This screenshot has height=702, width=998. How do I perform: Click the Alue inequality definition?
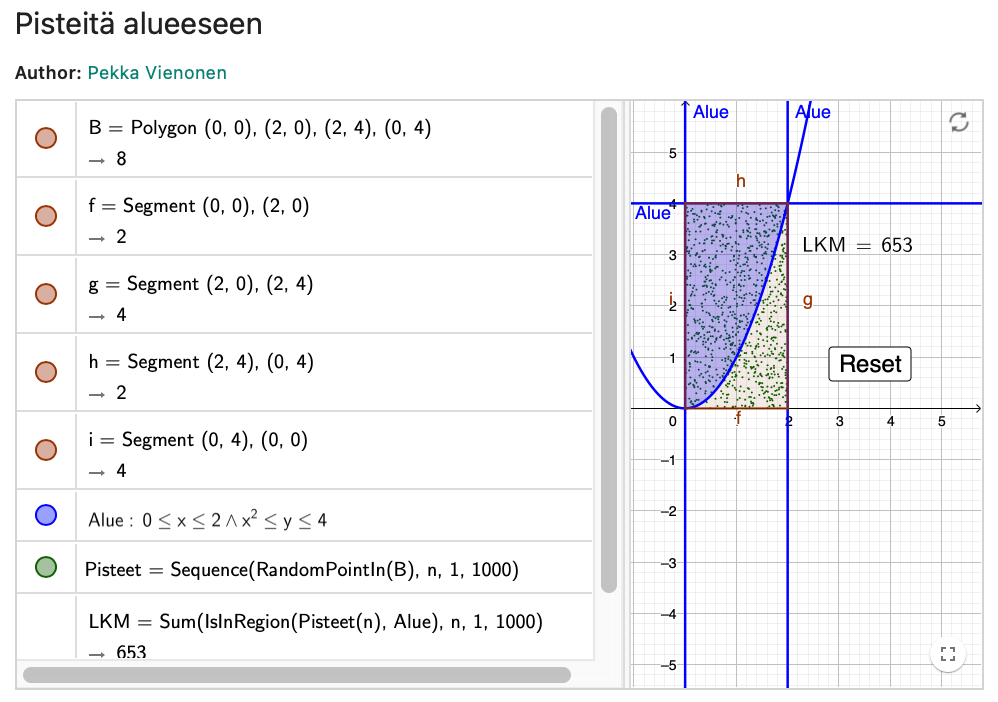pos(208,520)
